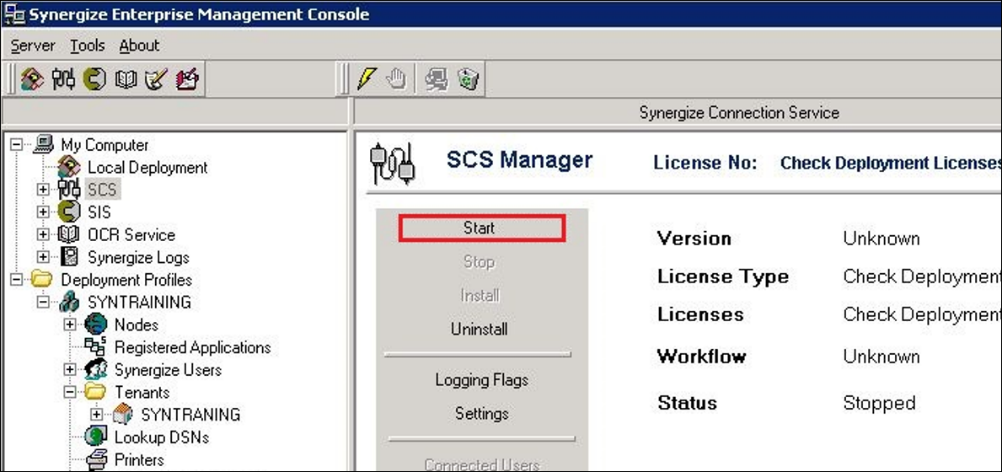
Task: Click the OCR Service book toolbar icon
Action: pos(126,80)
